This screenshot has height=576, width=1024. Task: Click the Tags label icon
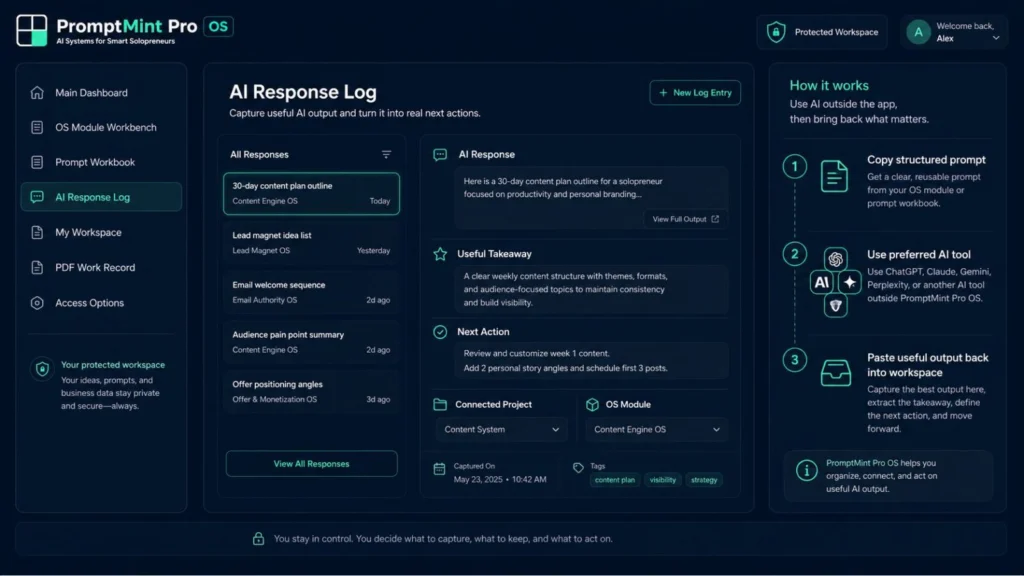(x=578, y=468)
